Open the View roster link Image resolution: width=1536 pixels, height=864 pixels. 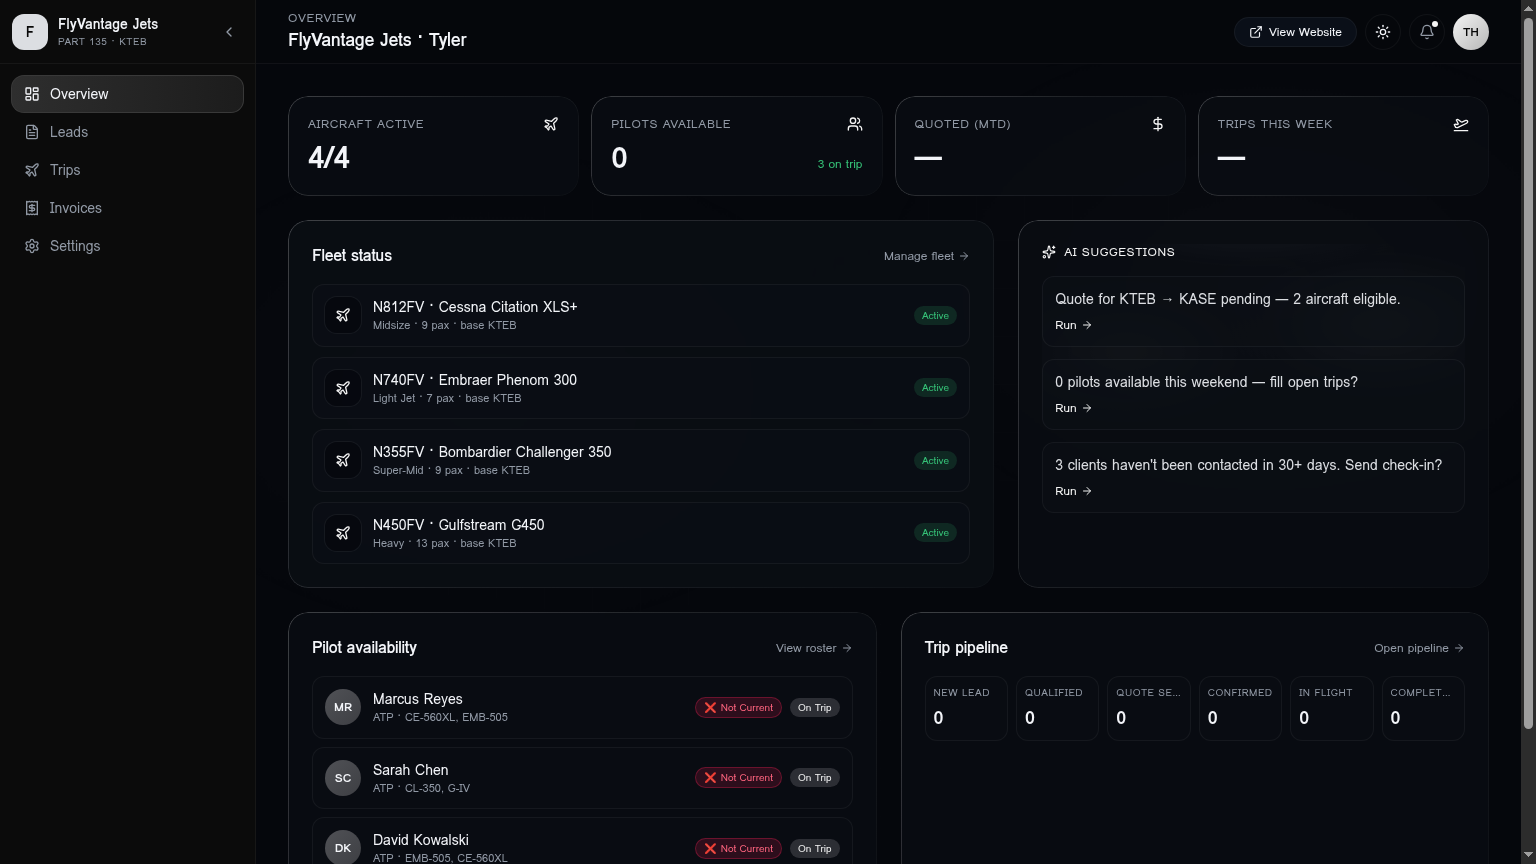(814, 648)
